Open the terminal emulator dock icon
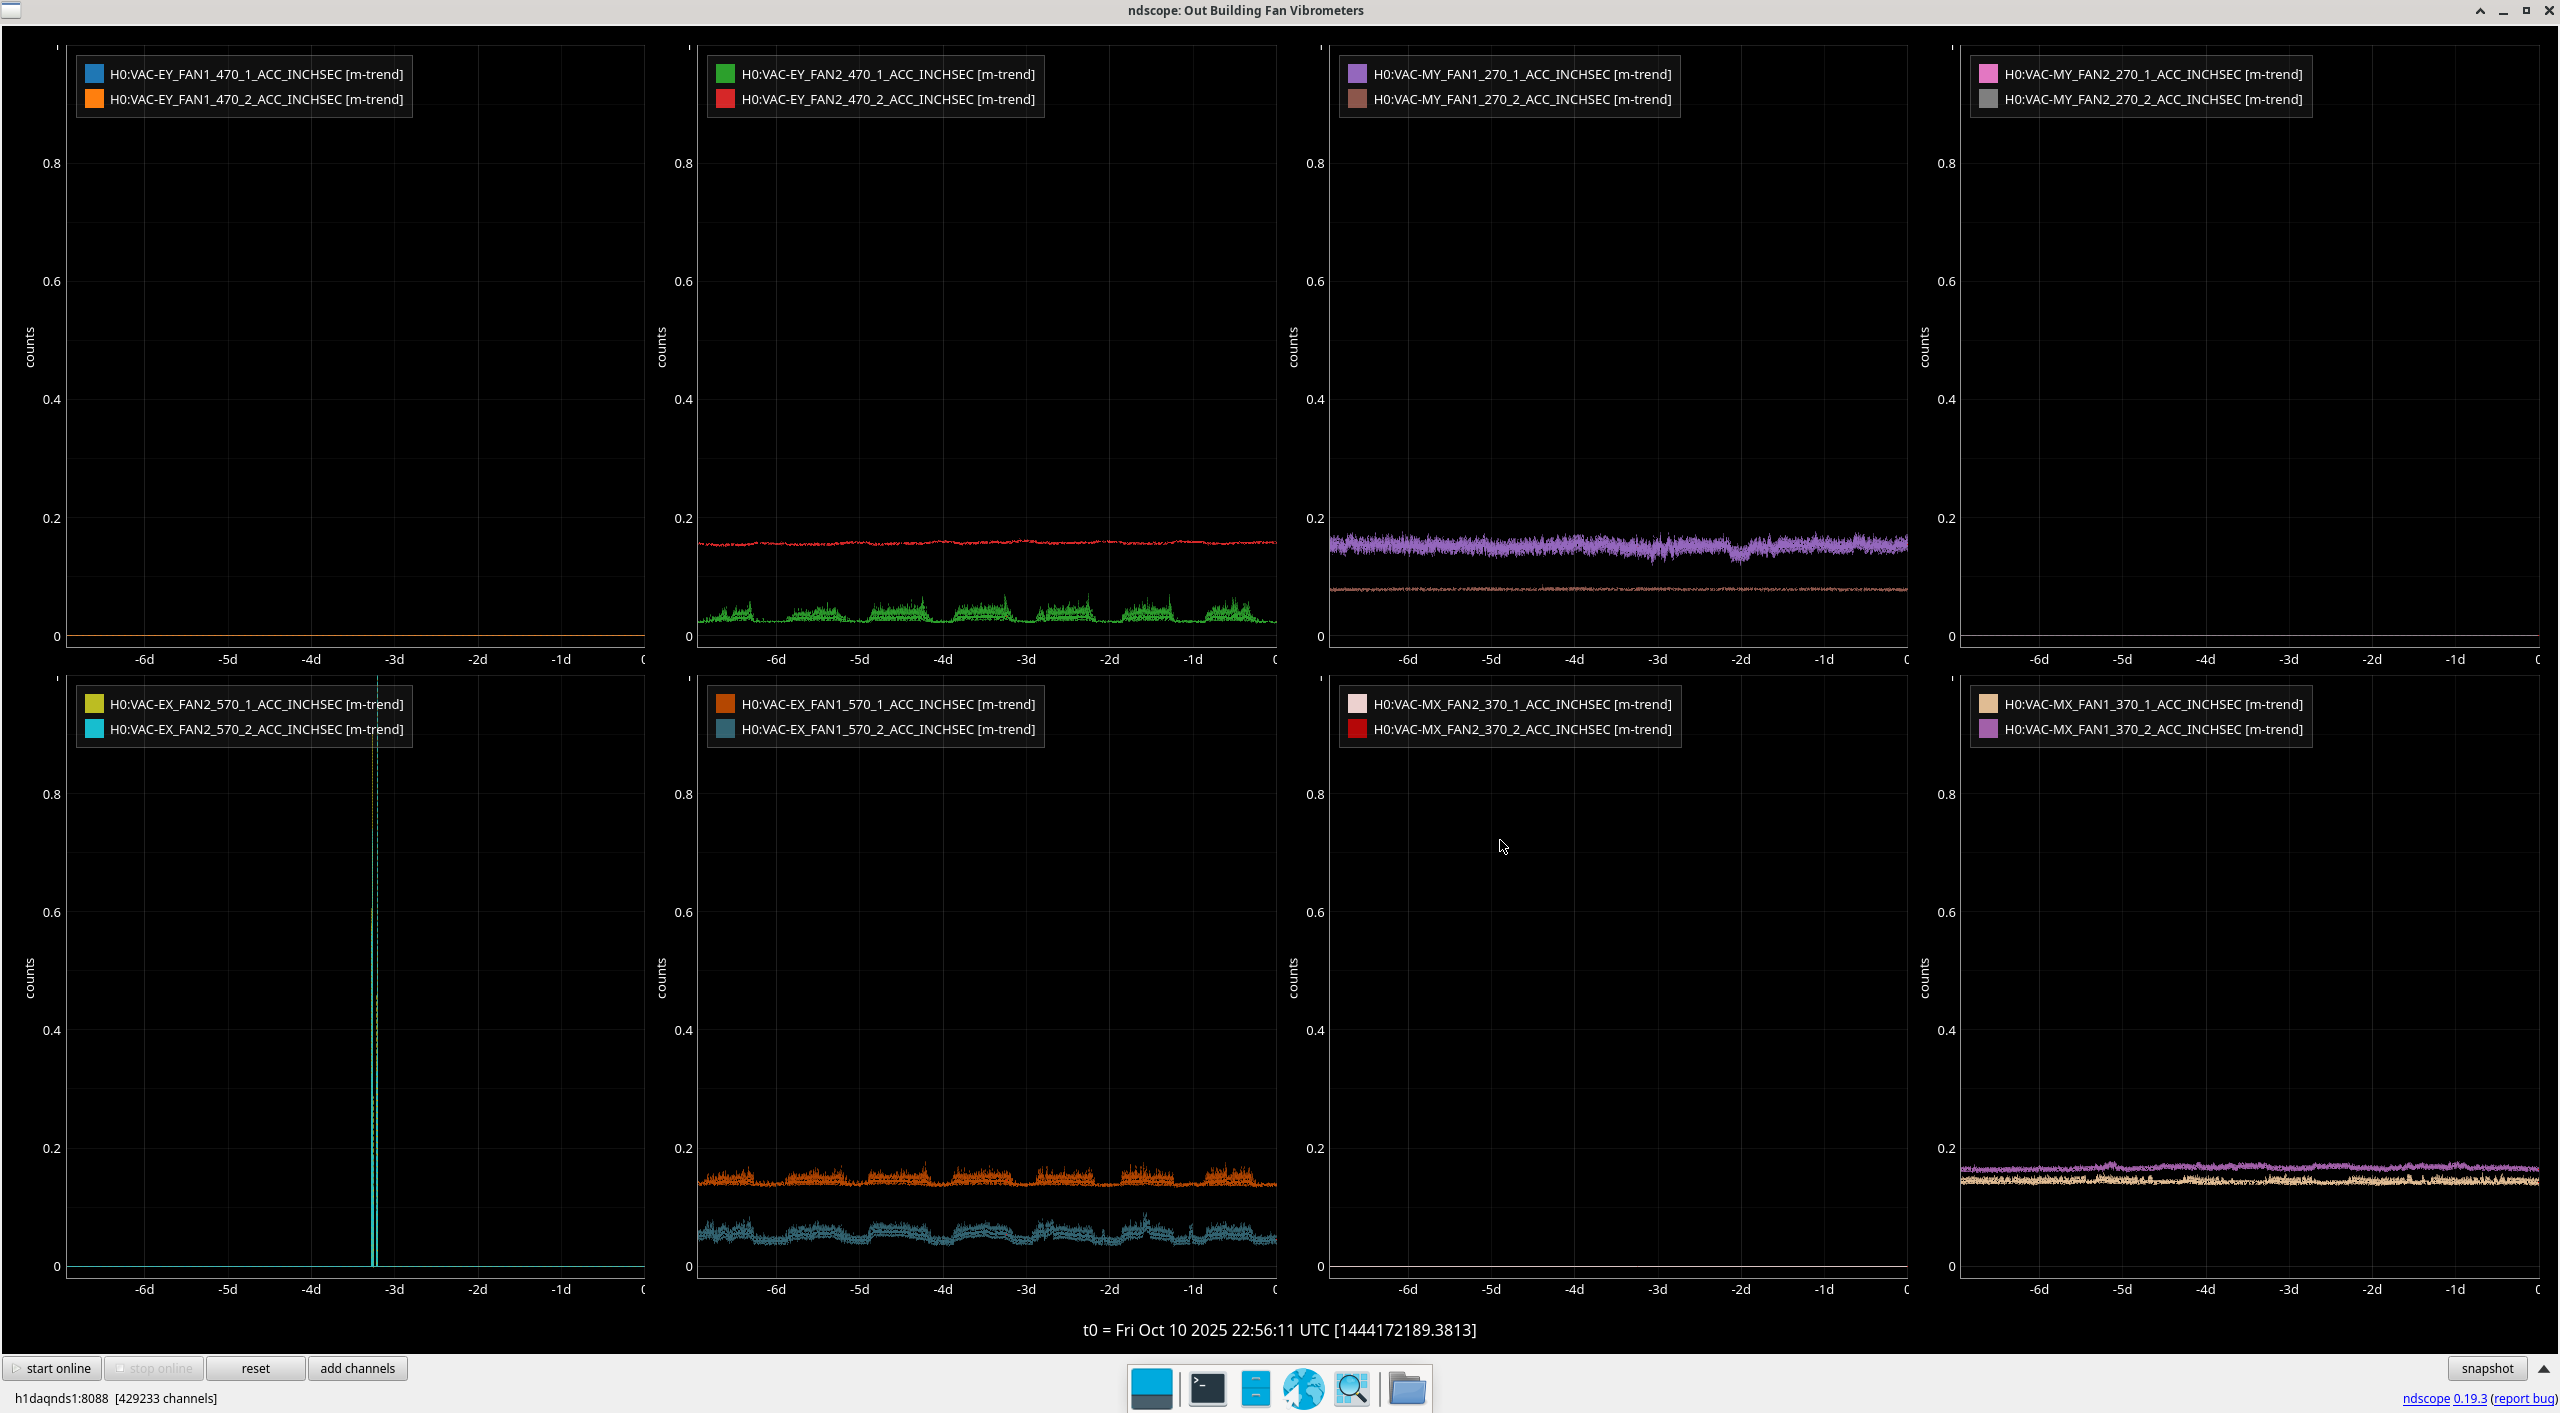 click(1207, 1388)
